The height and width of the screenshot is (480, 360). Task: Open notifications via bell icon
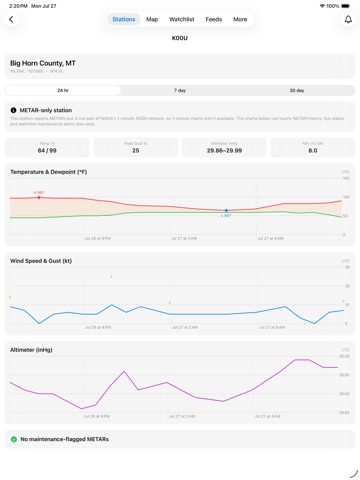pyautogui.click(x=348, y=19)
